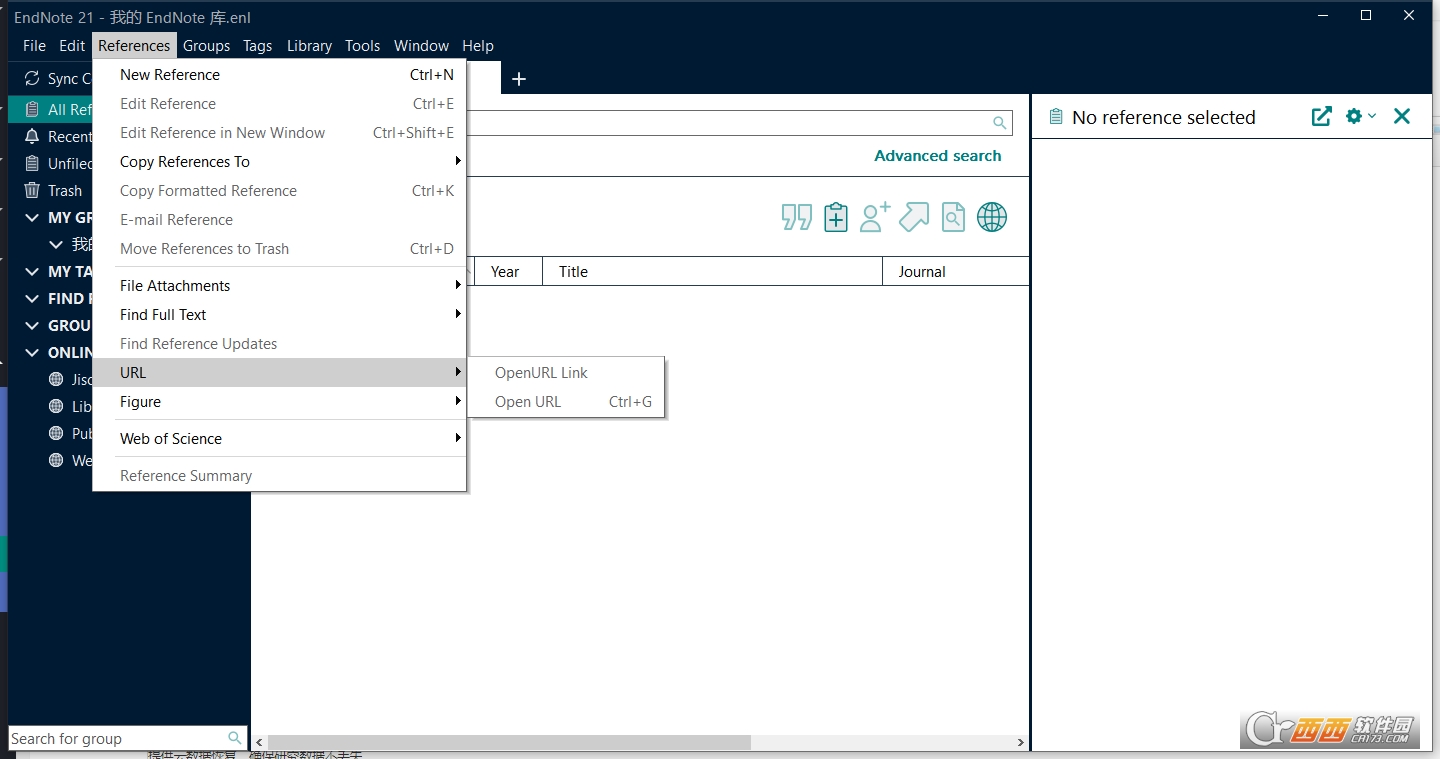The height and width of the screenshot is (759, 1440).
Task: Click the Trash bin icon
Action: point(32,191)
